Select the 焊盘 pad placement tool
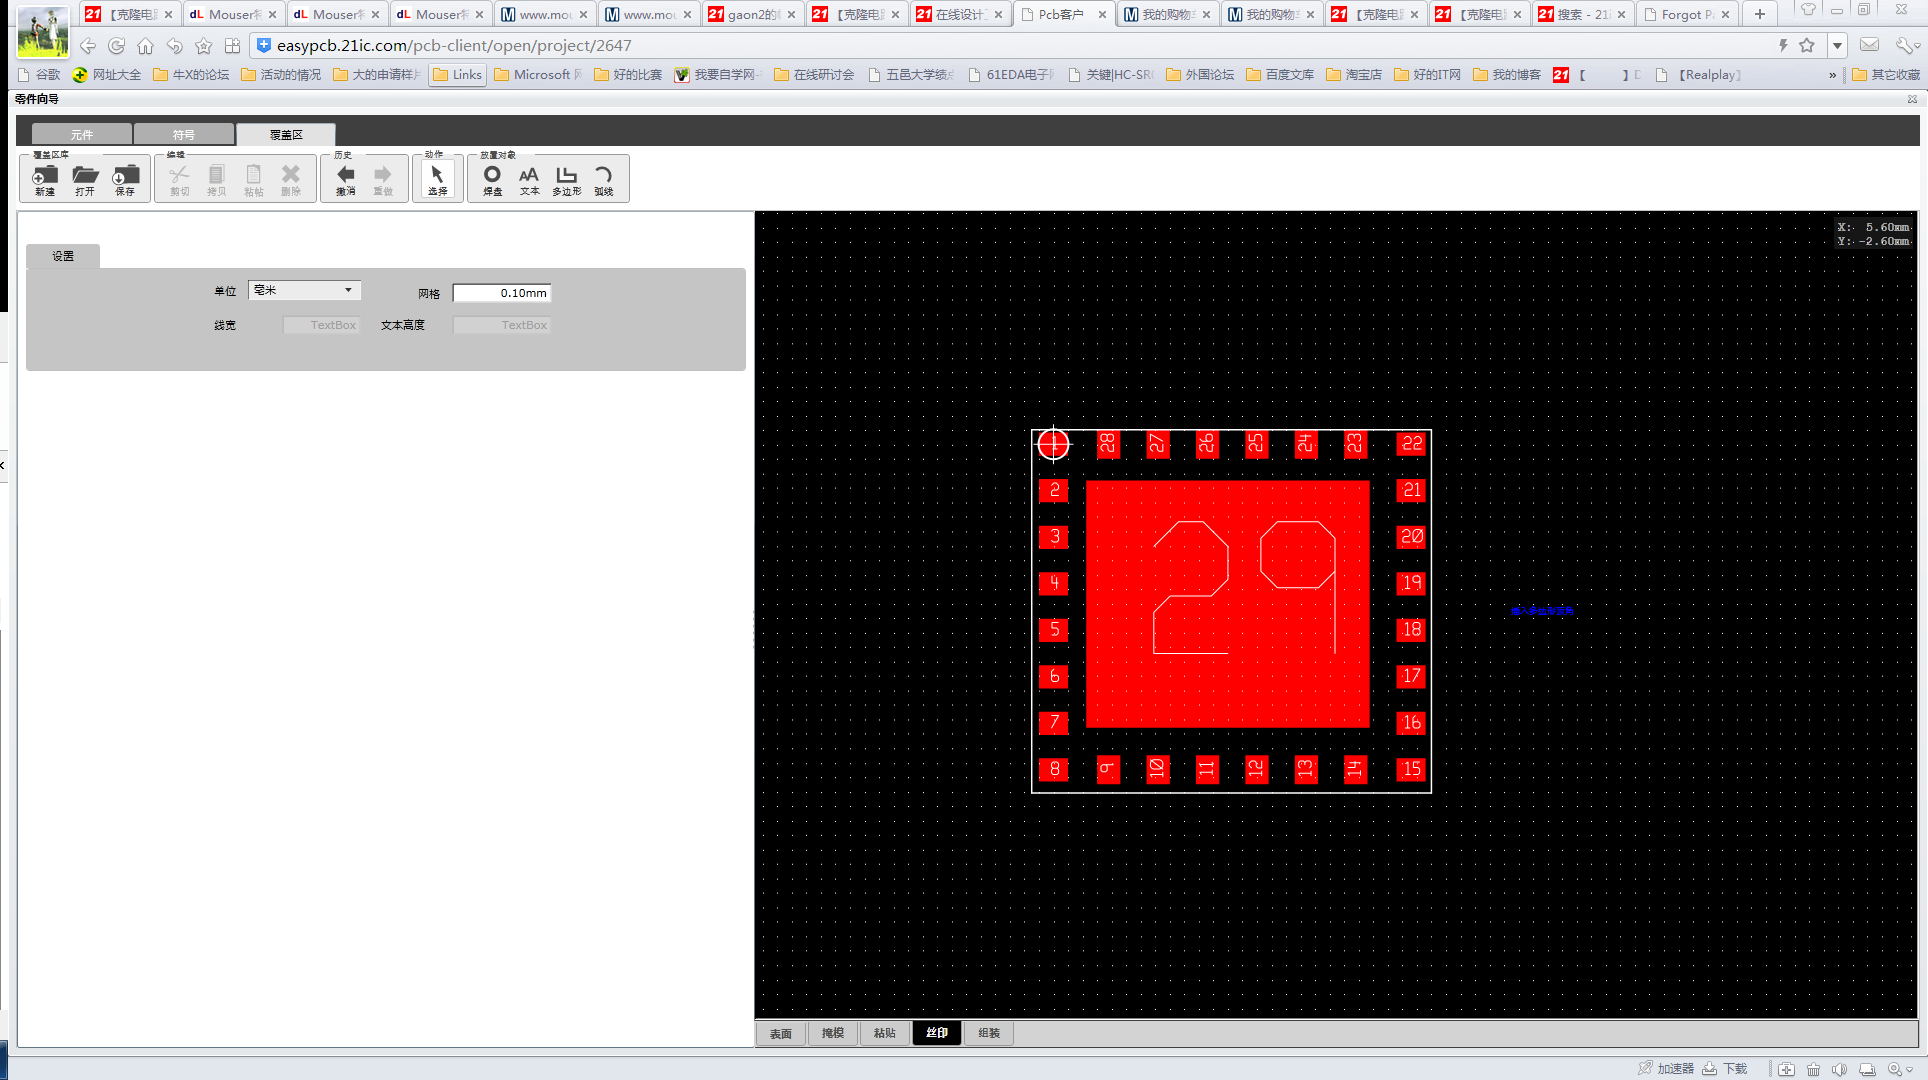Screen dimensions: 1928x1080 coord(492,179)
